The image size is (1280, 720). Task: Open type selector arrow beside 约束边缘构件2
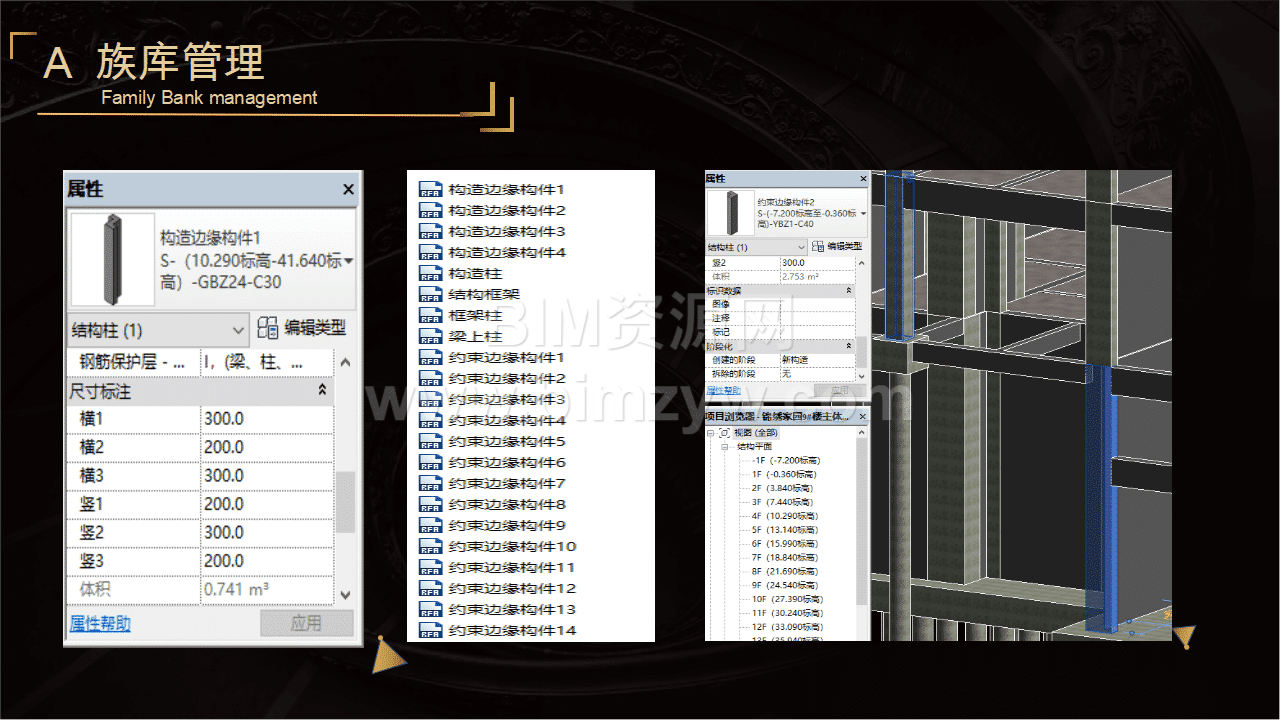click(x=863, y=213)
